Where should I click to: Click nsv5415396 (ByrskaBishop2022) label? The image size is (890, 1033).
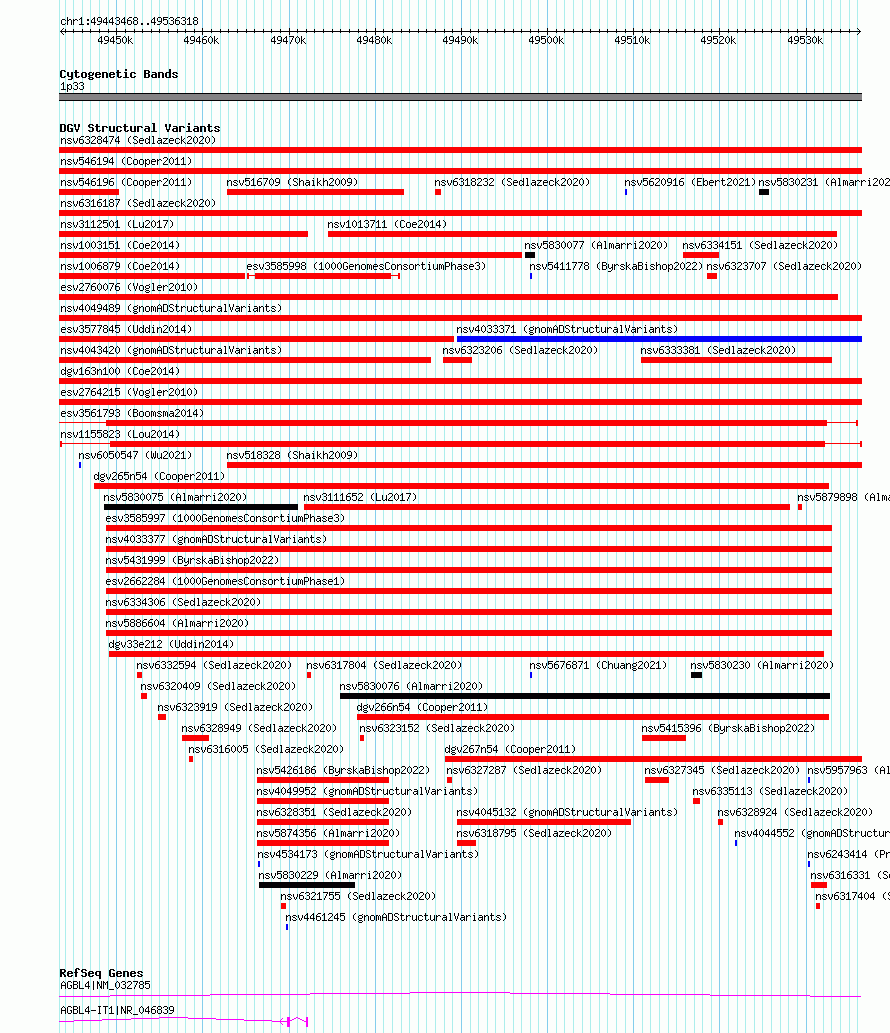[728, 731]
